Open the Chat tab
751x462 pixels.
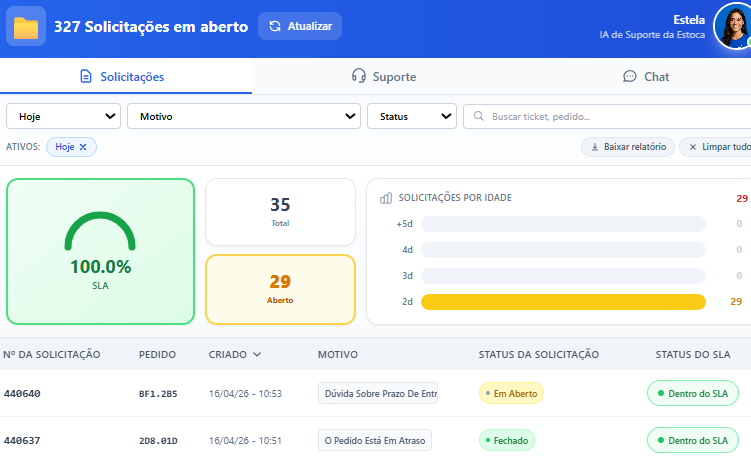click(x=646, y=77)
